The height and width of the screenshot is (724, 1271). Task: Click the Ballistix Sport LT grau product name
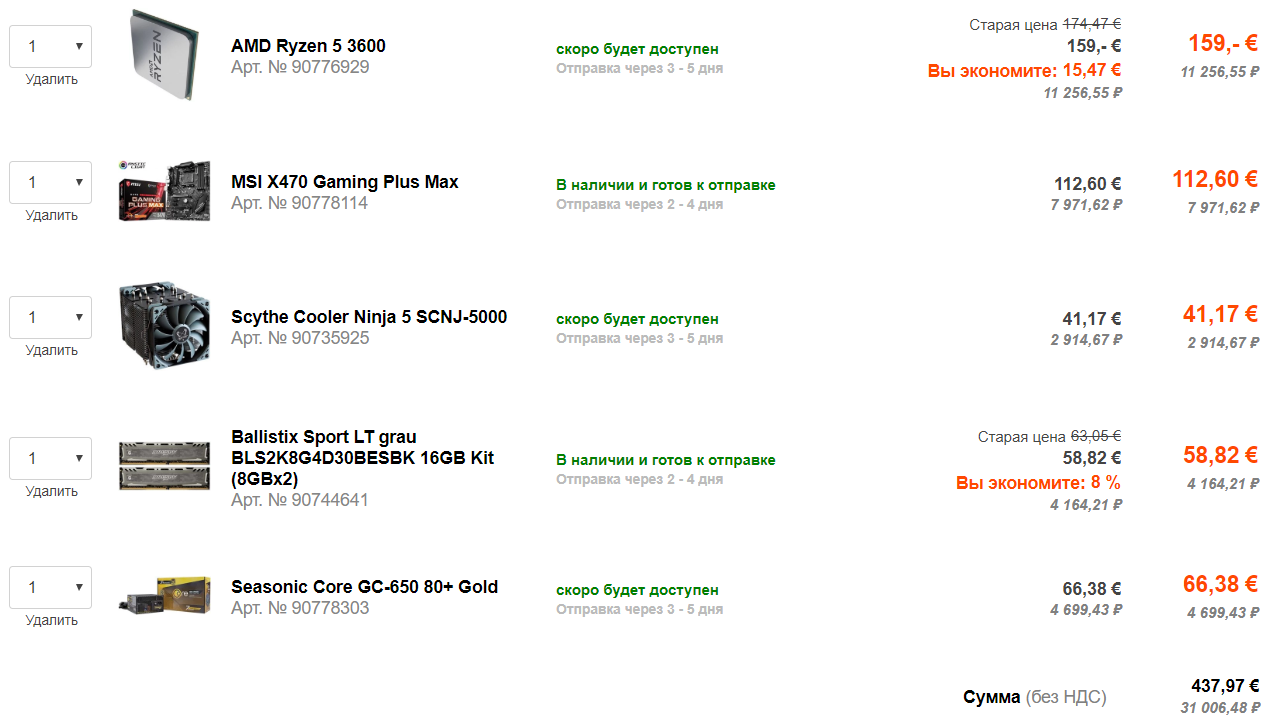tap(324, 437)
